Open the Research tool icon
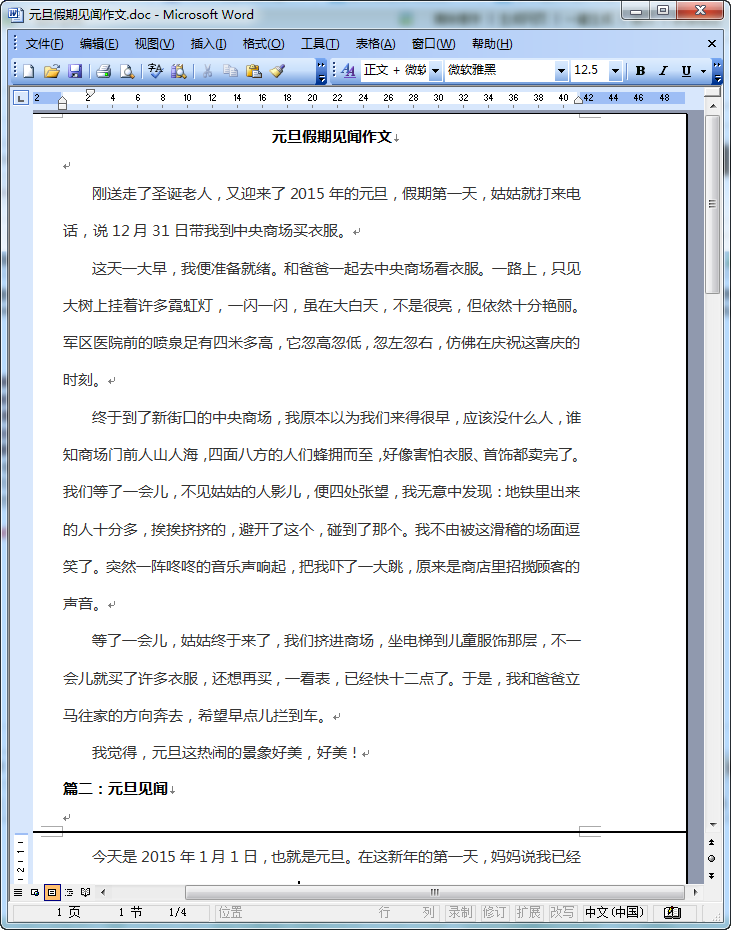 pyautogui.click(x=179, y=71)
